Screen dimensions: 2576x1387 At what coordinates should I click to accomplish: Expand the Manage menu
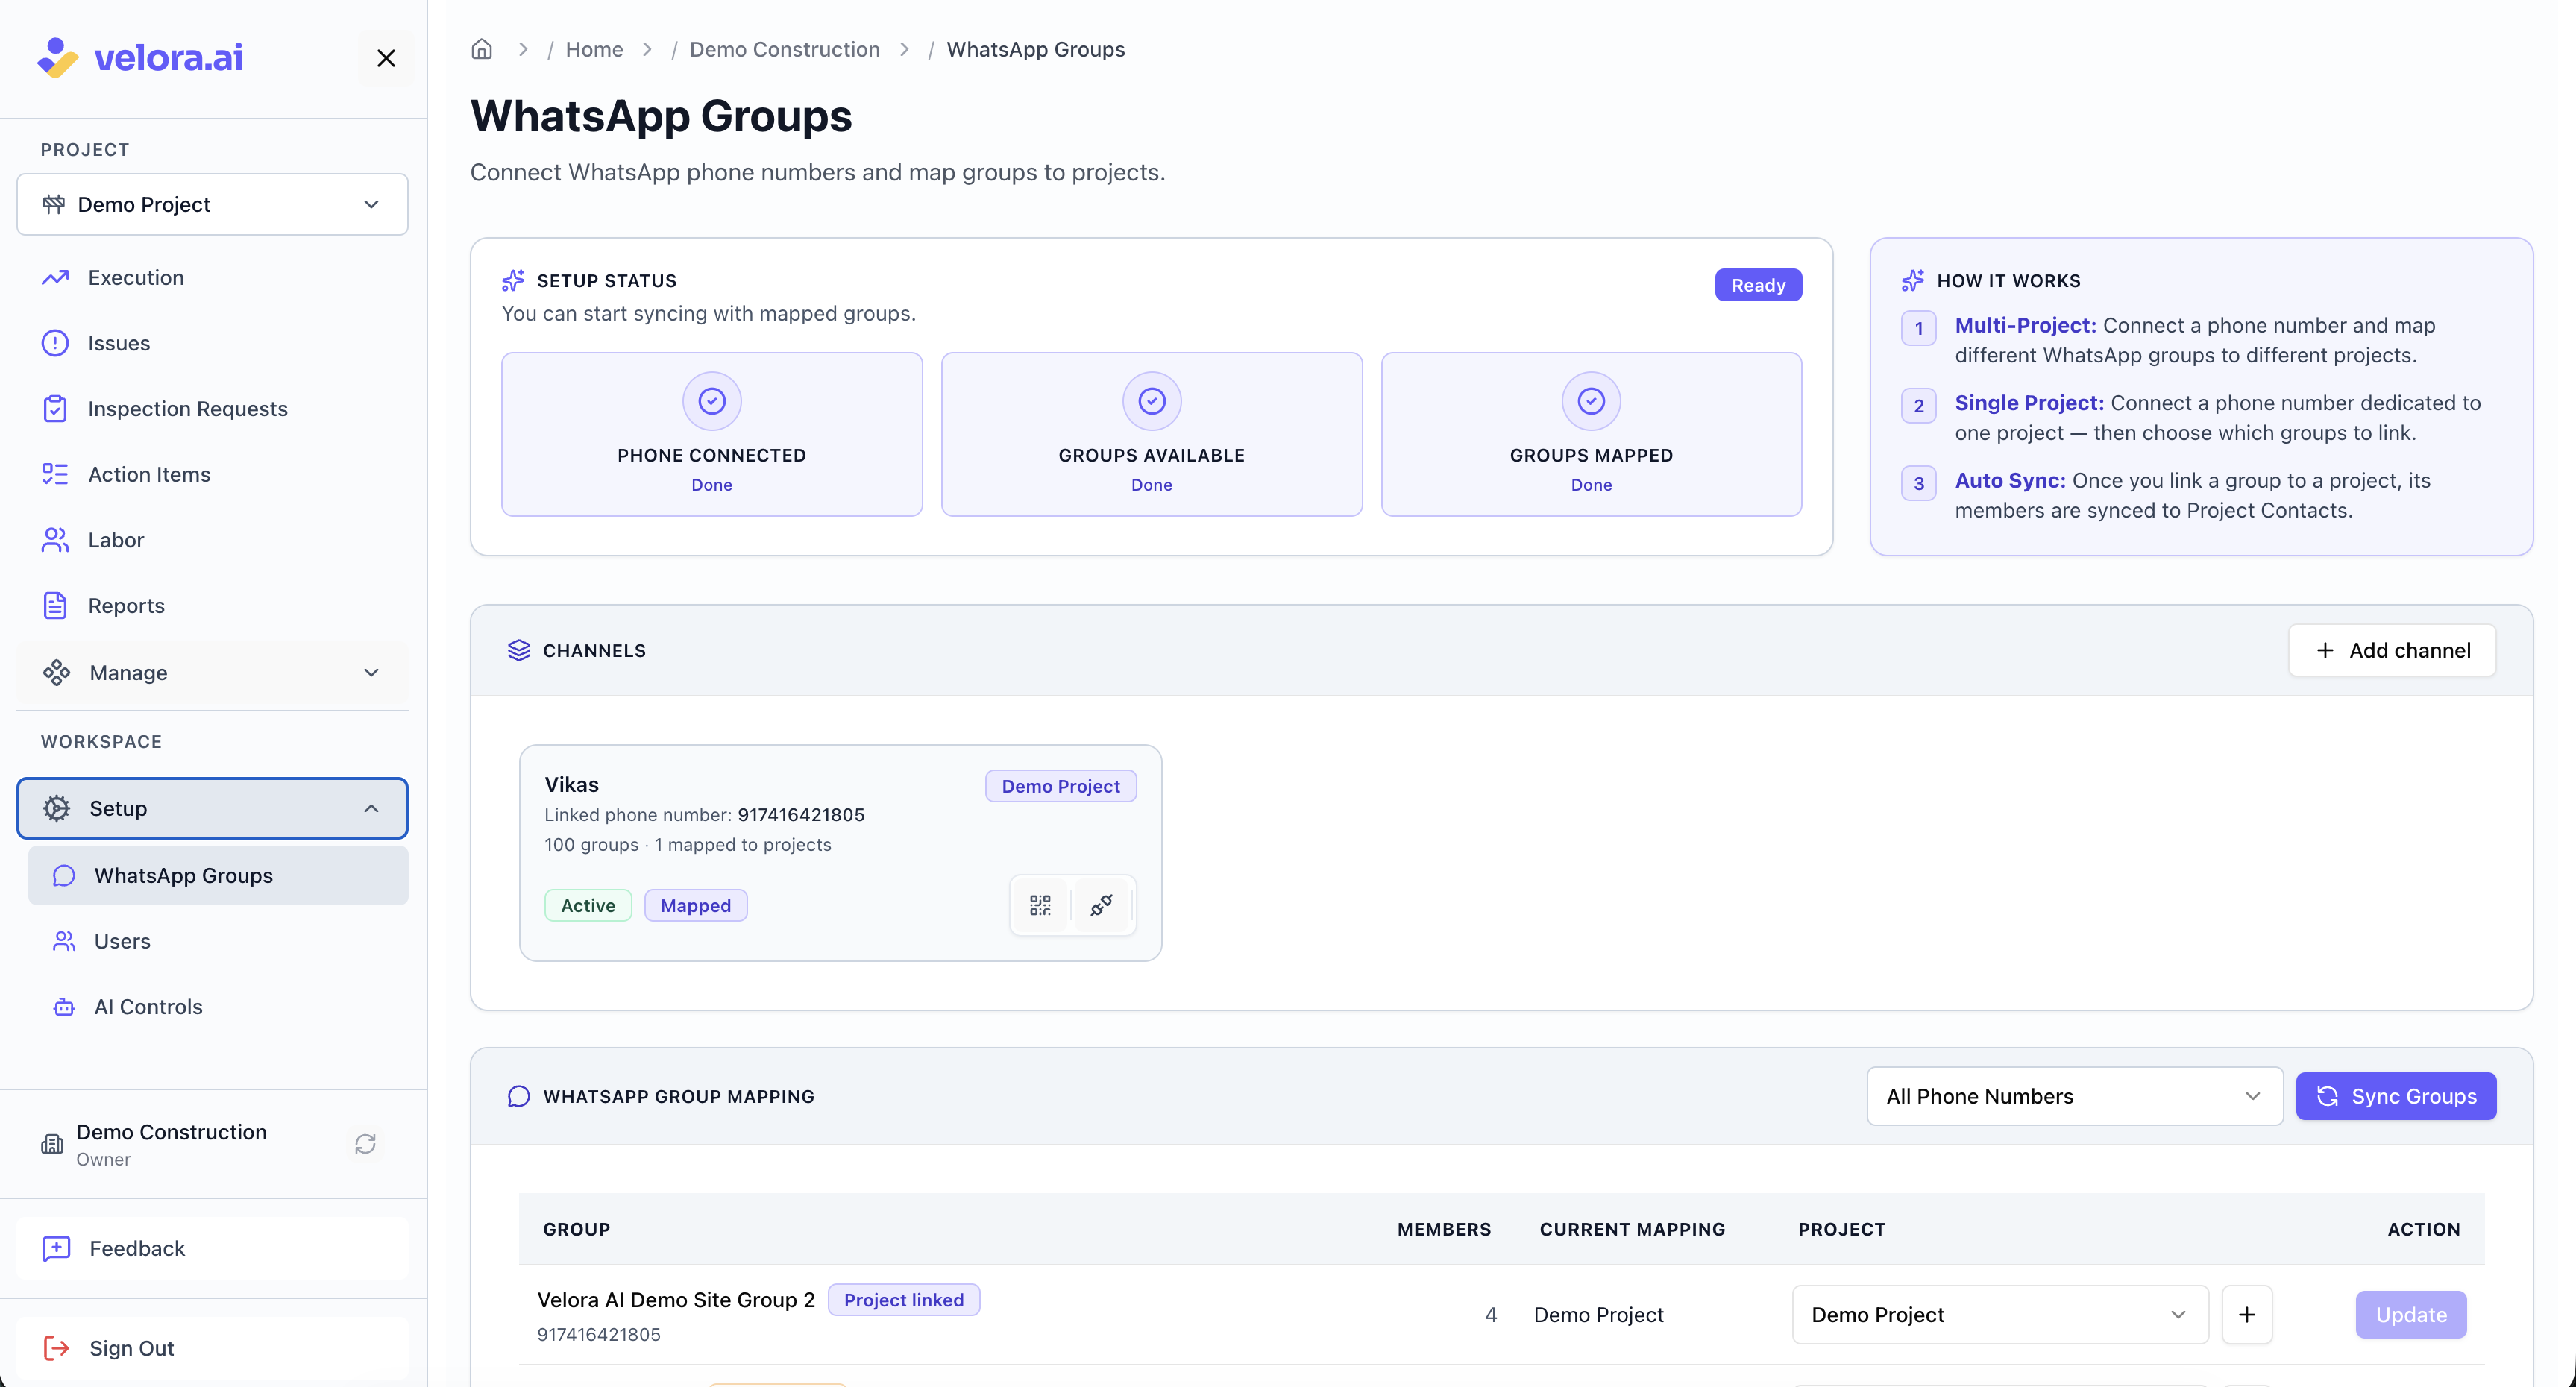tap(212, 673)
